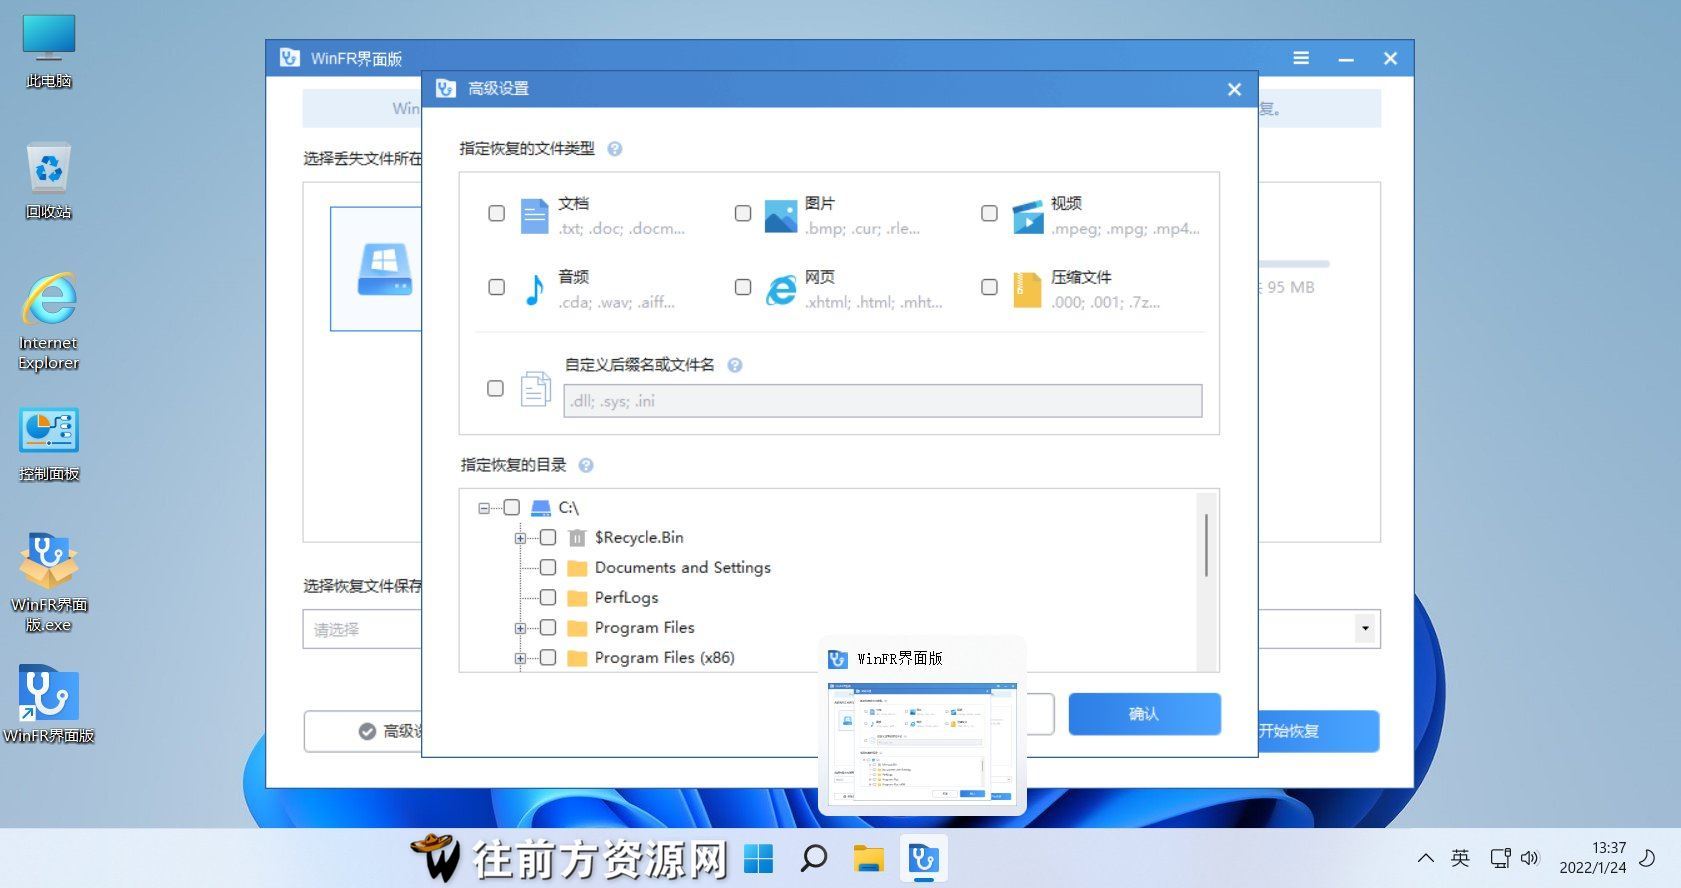Check the 视频 file type checkbox
1681x888 pixels.
pos(989,213)
